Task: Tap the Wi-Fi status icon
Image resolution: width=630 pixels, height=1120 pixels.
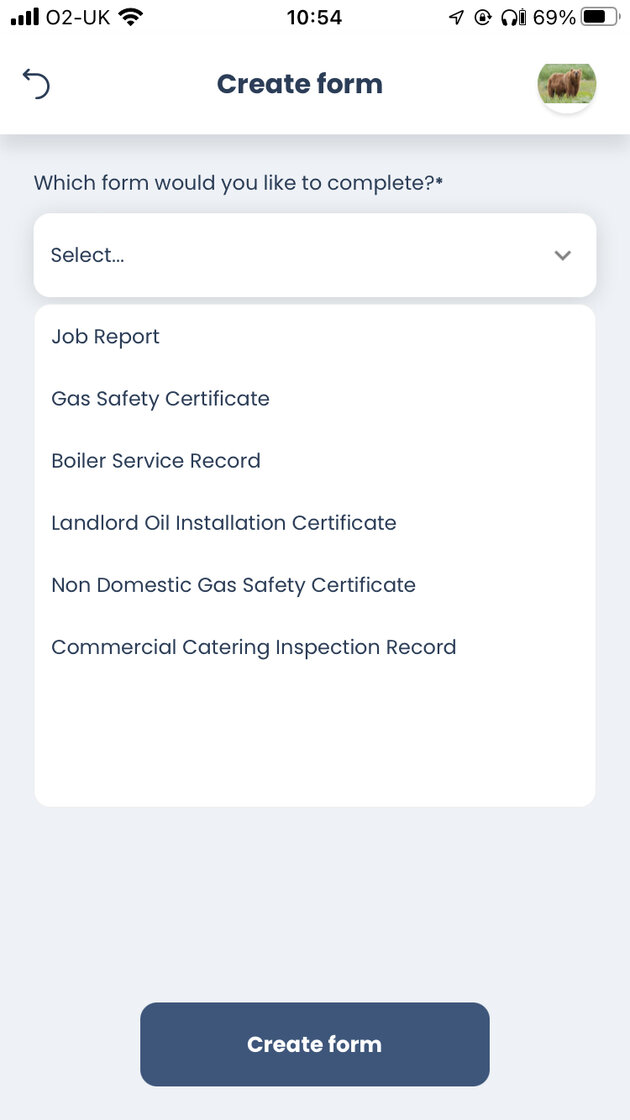Action: (x=130, y=17)
